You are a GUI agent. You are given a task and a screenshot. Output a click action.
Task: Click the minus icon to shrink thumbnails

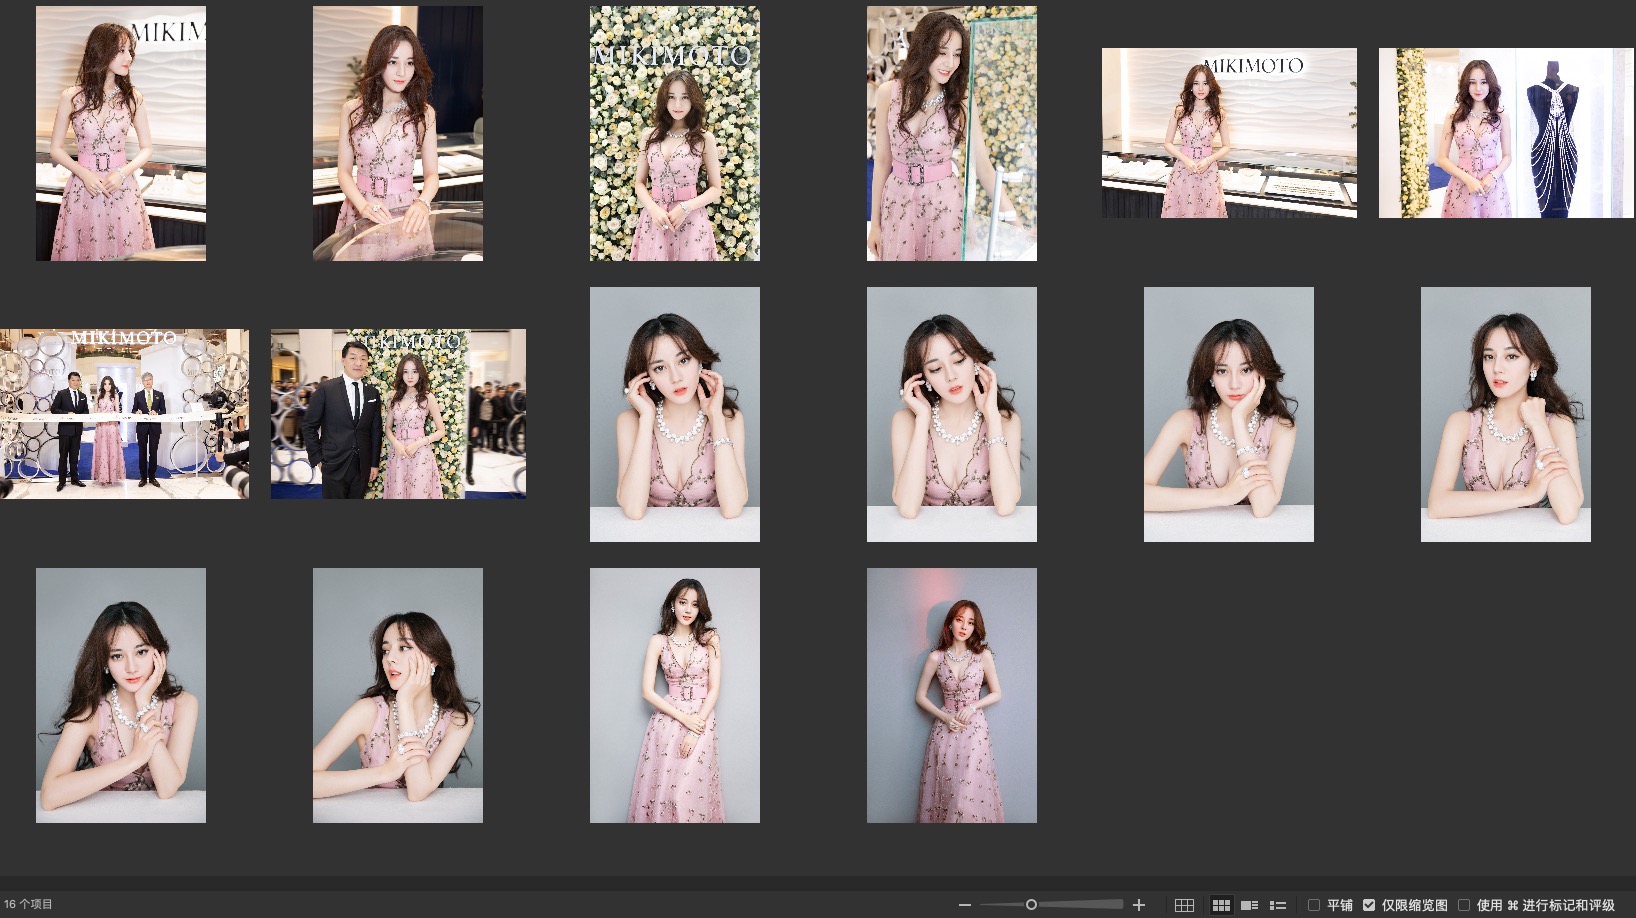pos(964,905)
